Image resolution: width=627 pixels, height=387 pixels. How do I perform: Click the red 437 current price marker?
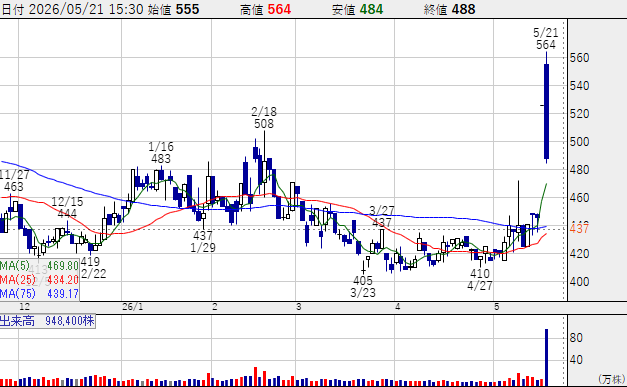pyautogui.click(x=579, y=229)
